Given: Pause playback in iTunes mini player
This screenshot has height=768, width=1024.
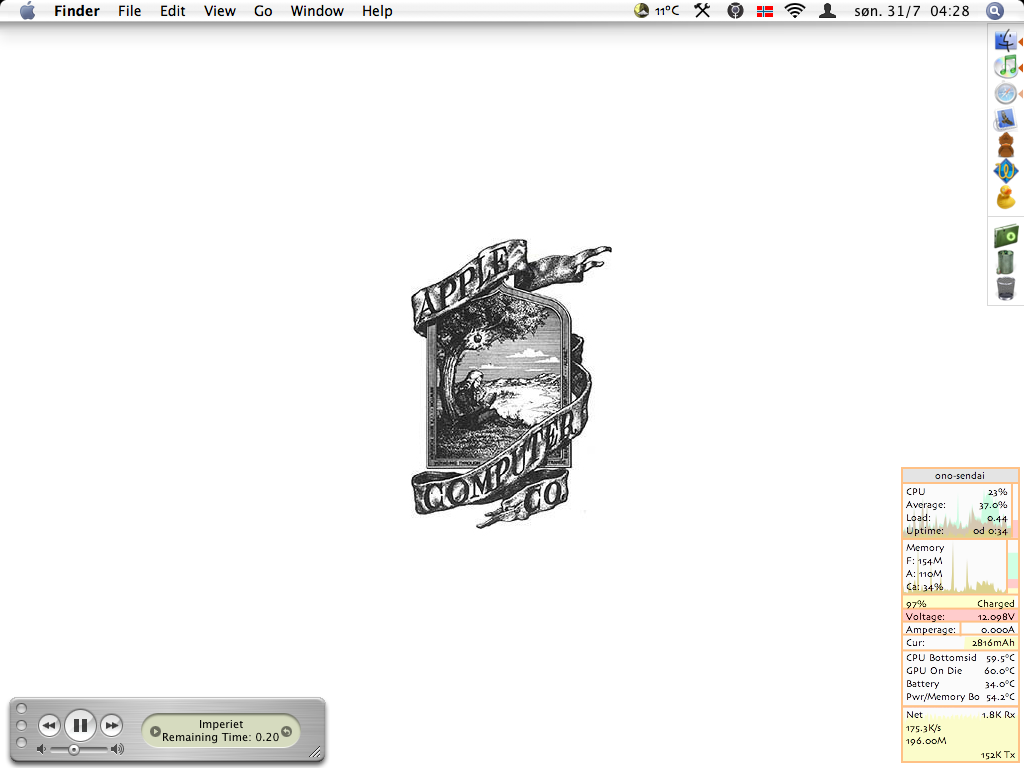Looking at the screenshot, I should point(80,726).
